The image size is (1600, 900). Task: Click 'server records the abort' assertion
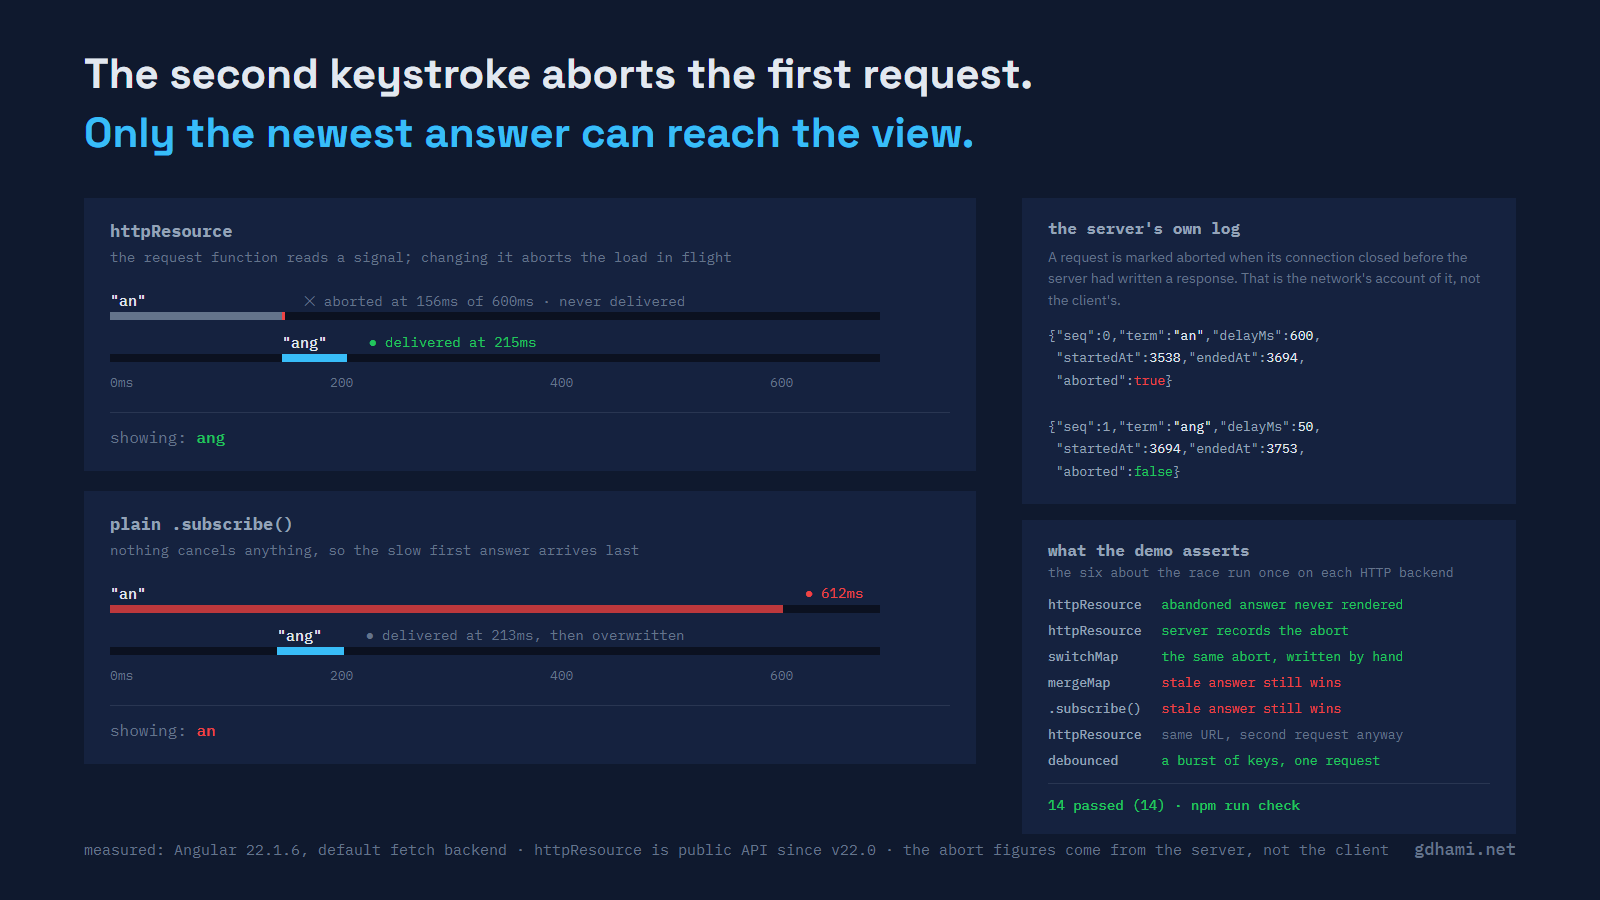click(x=1255, y=631)
